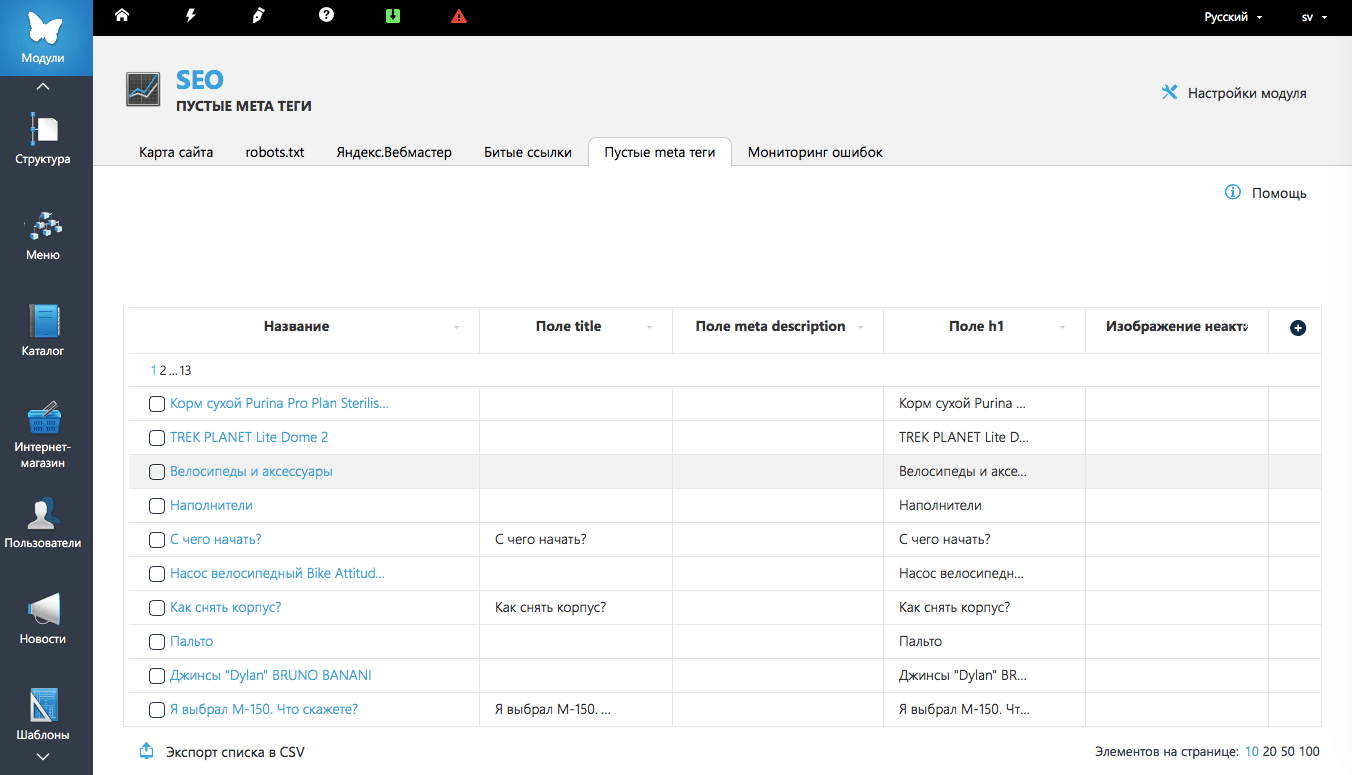Image resolution: width=1352 pixels, height=775 pixels.
Task: Open the Поле h1 column dropdown arrow
Action: click(1063, 328)
